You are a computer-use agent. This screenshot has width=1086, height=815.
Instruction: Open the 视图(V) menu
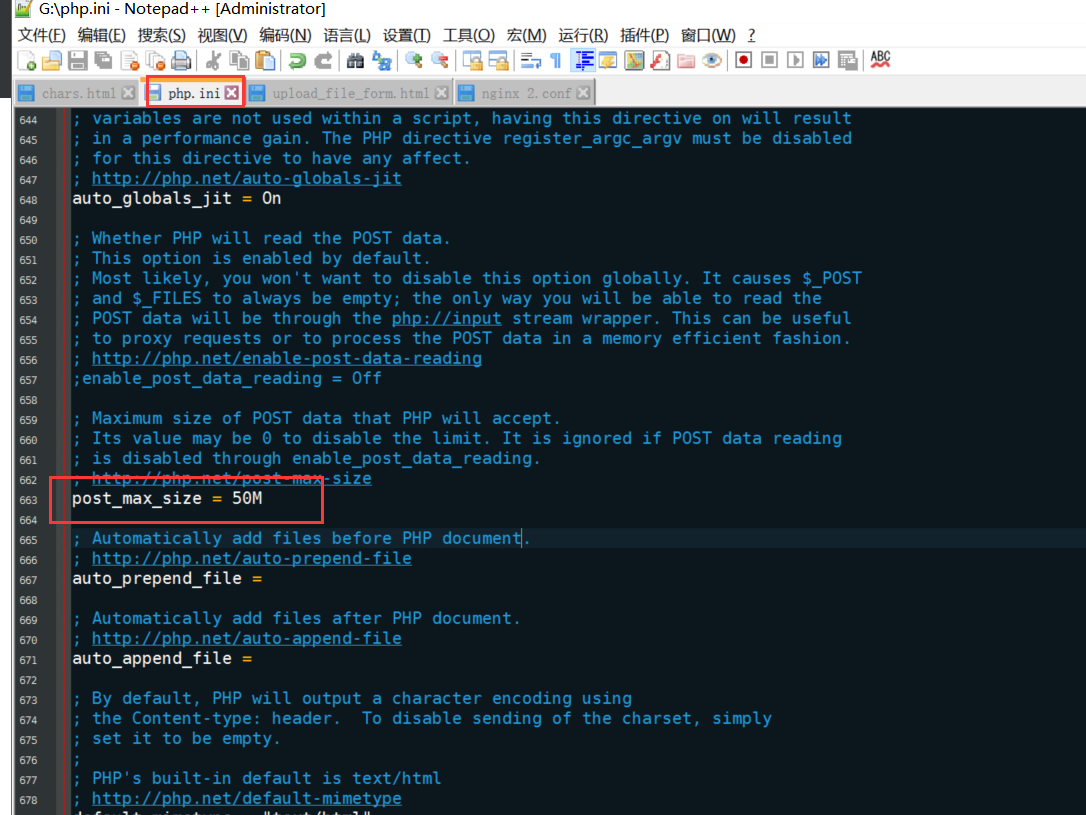(x=222, y=35)
